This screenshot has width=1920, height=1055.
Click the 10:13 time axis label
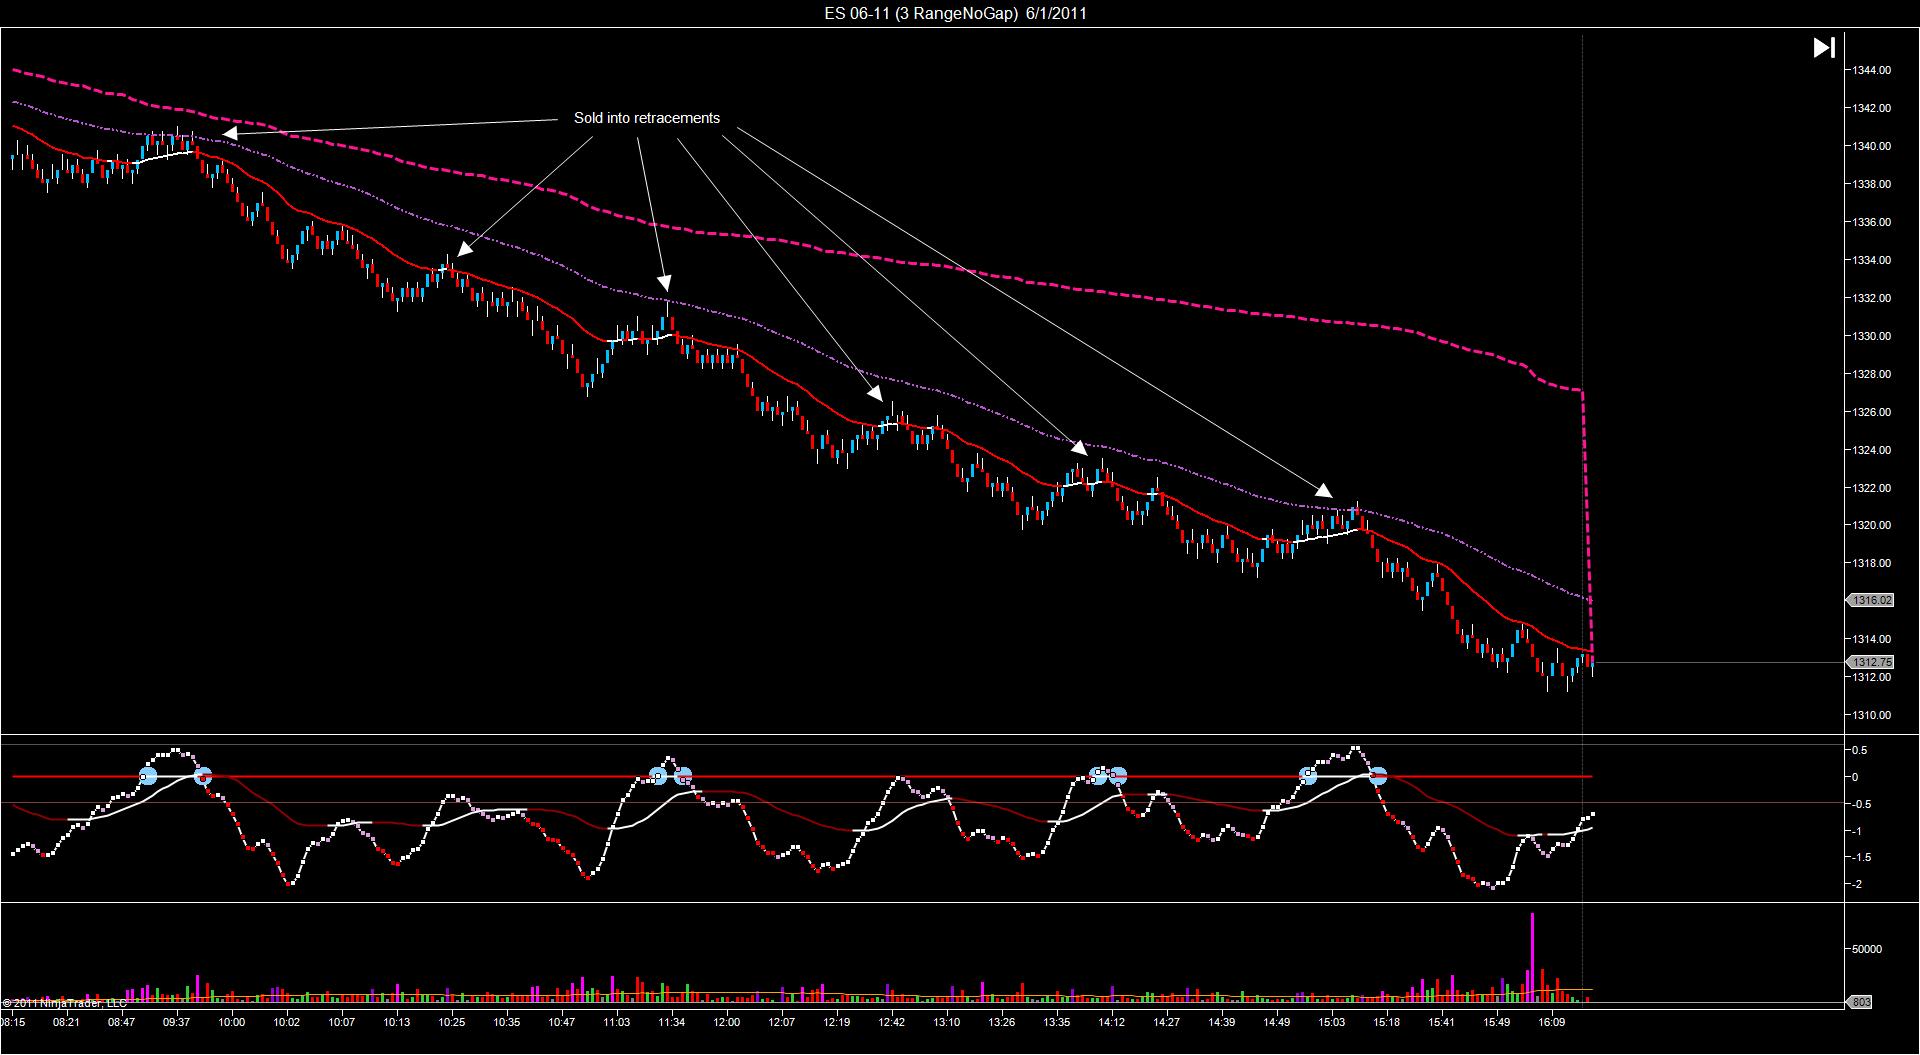tap(396, 1022)
